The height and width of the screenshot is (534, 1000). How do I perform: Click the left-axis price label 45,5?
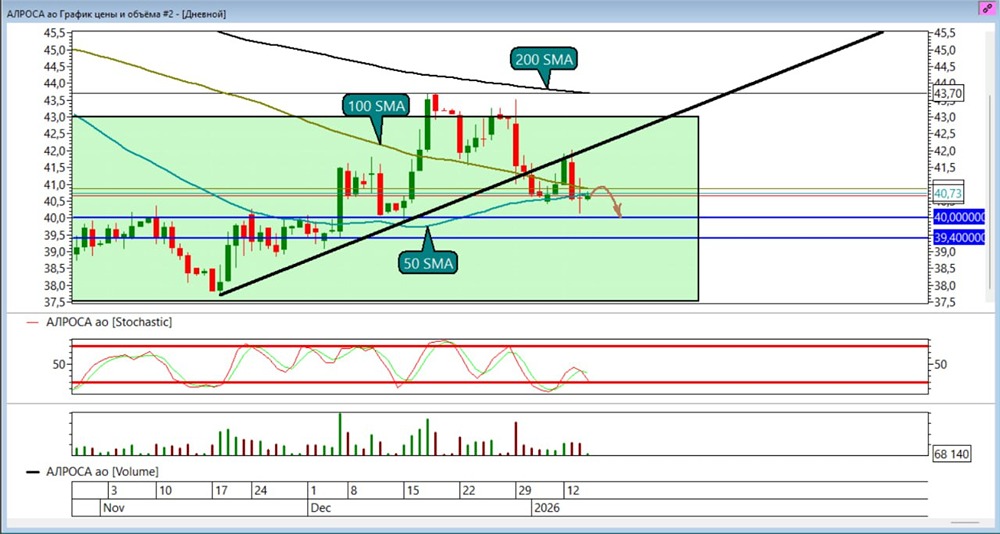[54, 33]
